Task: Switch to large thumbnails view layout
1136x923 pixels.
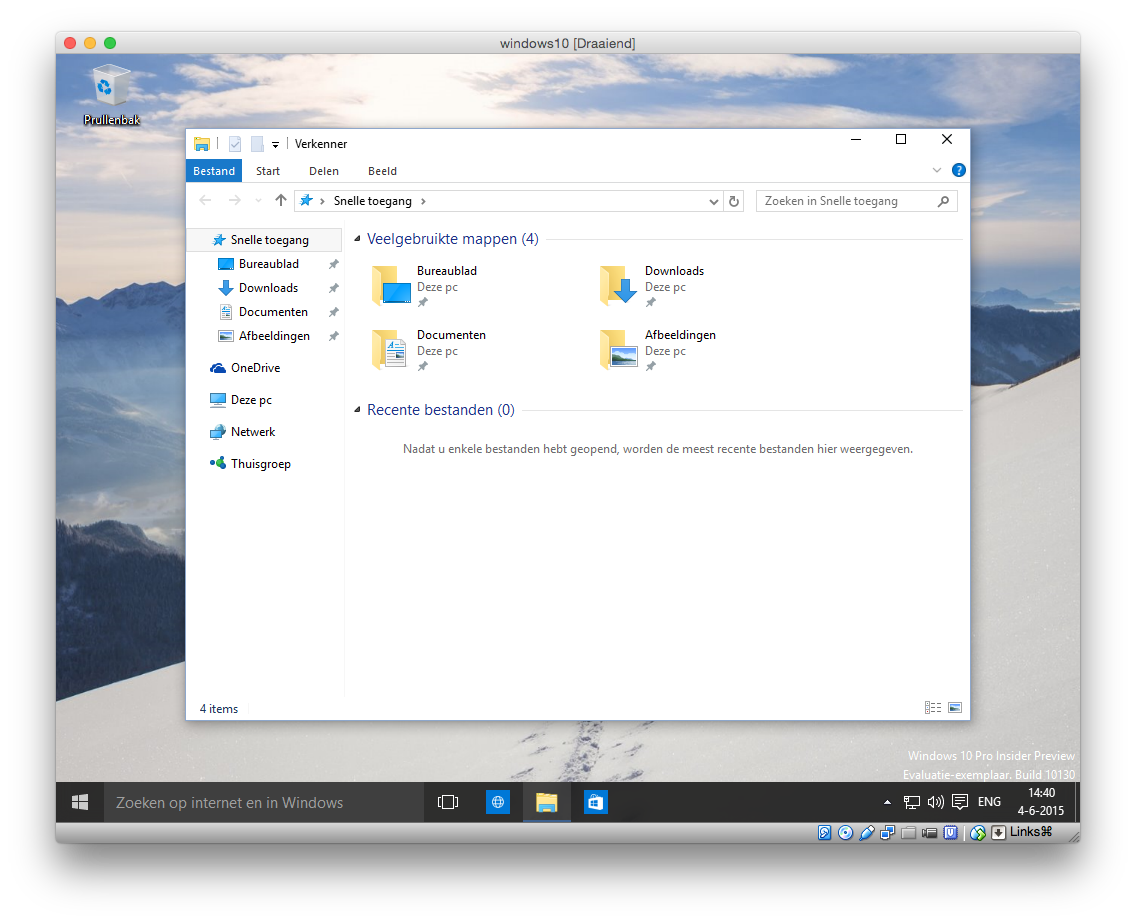Action: coord(955,708)
